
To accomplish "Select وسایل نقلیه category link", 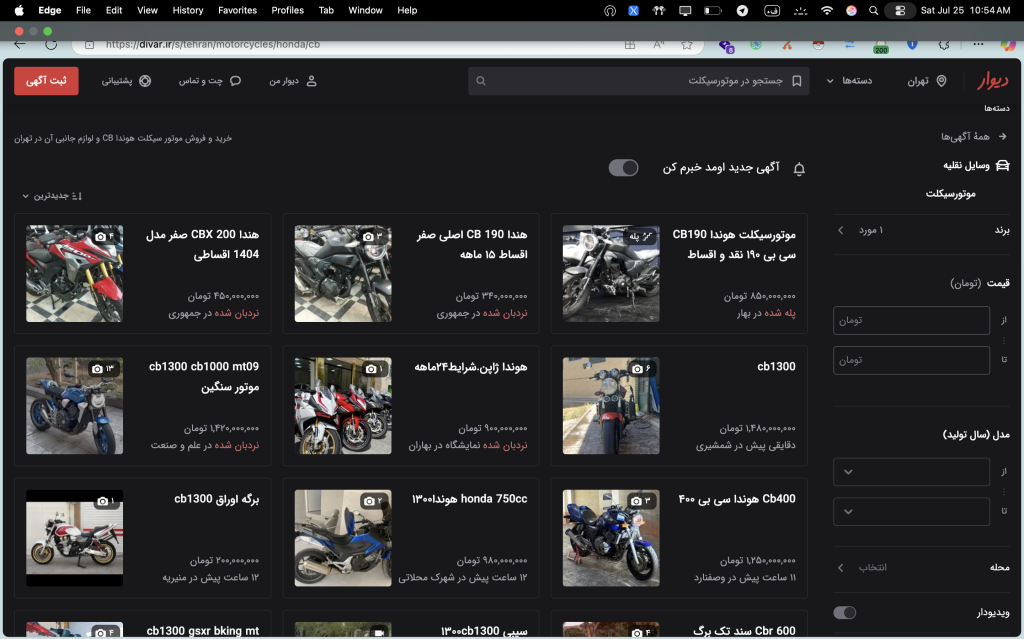I will click(x=966, y=166).
